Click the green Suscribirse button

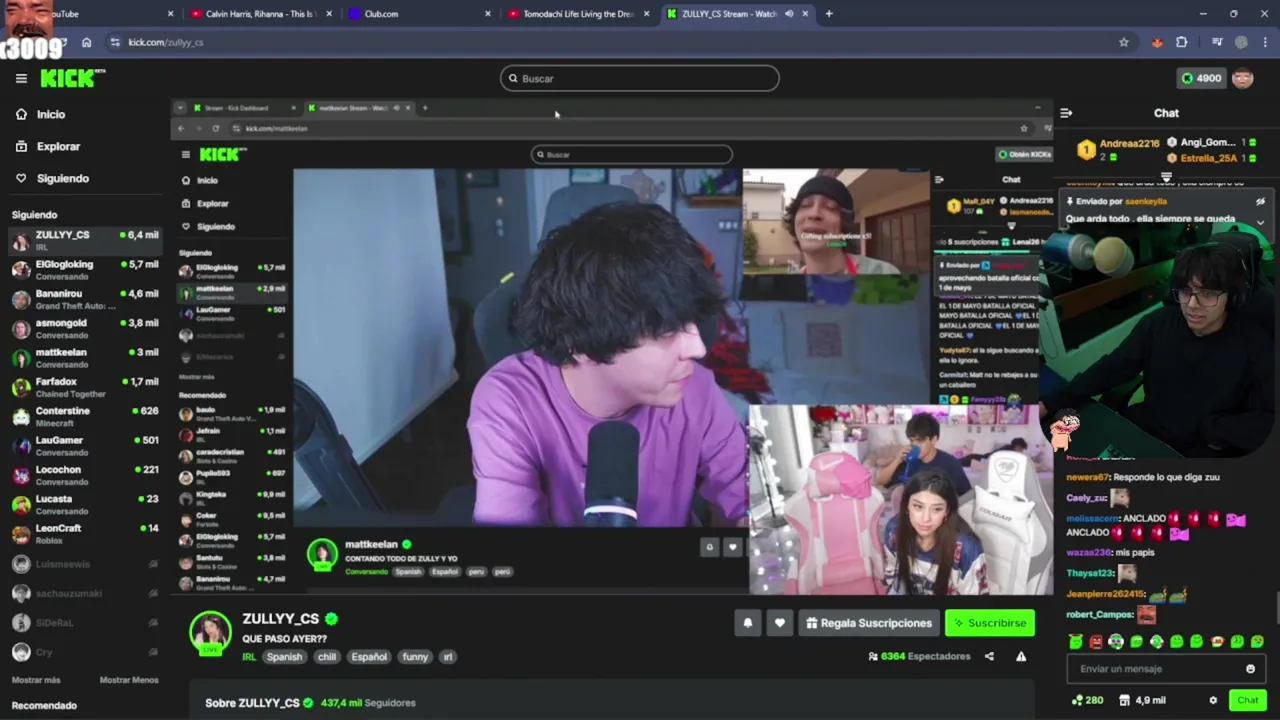990,623
